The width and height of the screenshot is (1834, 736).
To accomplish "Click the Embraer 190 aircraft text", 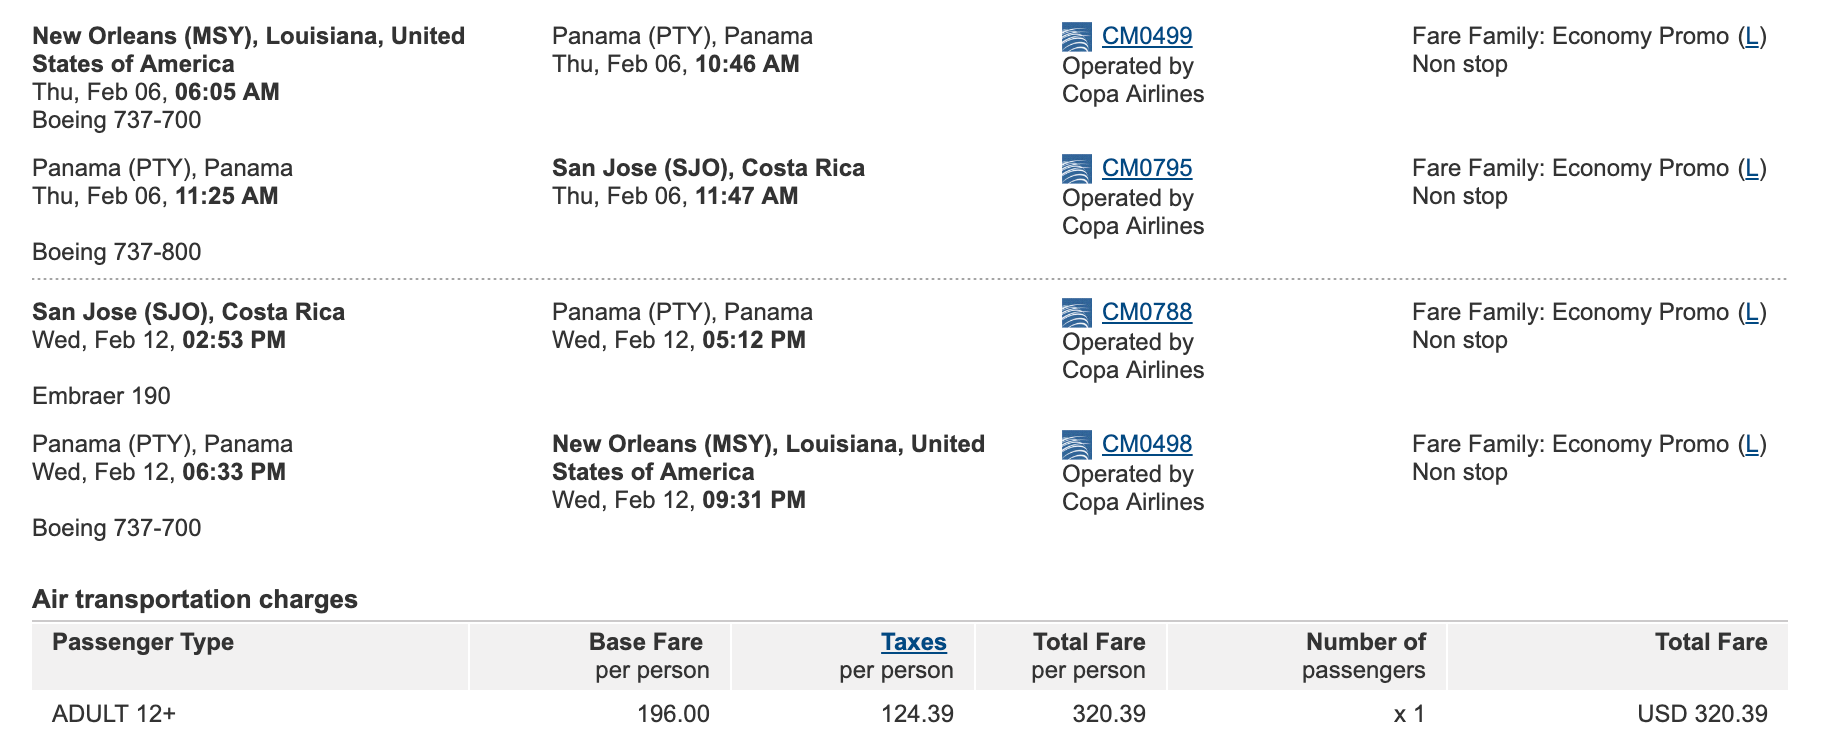I will 101,396.
